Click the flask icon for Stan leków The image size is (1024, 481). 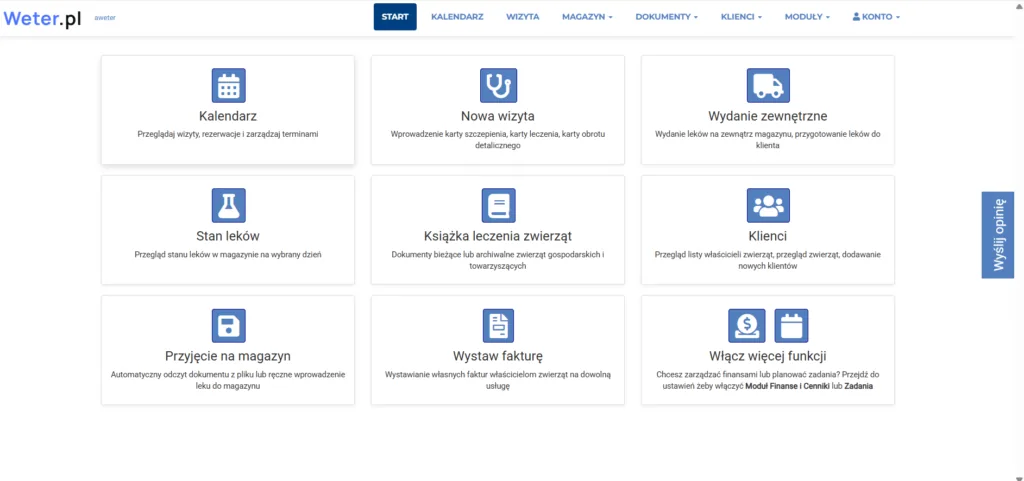[229, 206]
